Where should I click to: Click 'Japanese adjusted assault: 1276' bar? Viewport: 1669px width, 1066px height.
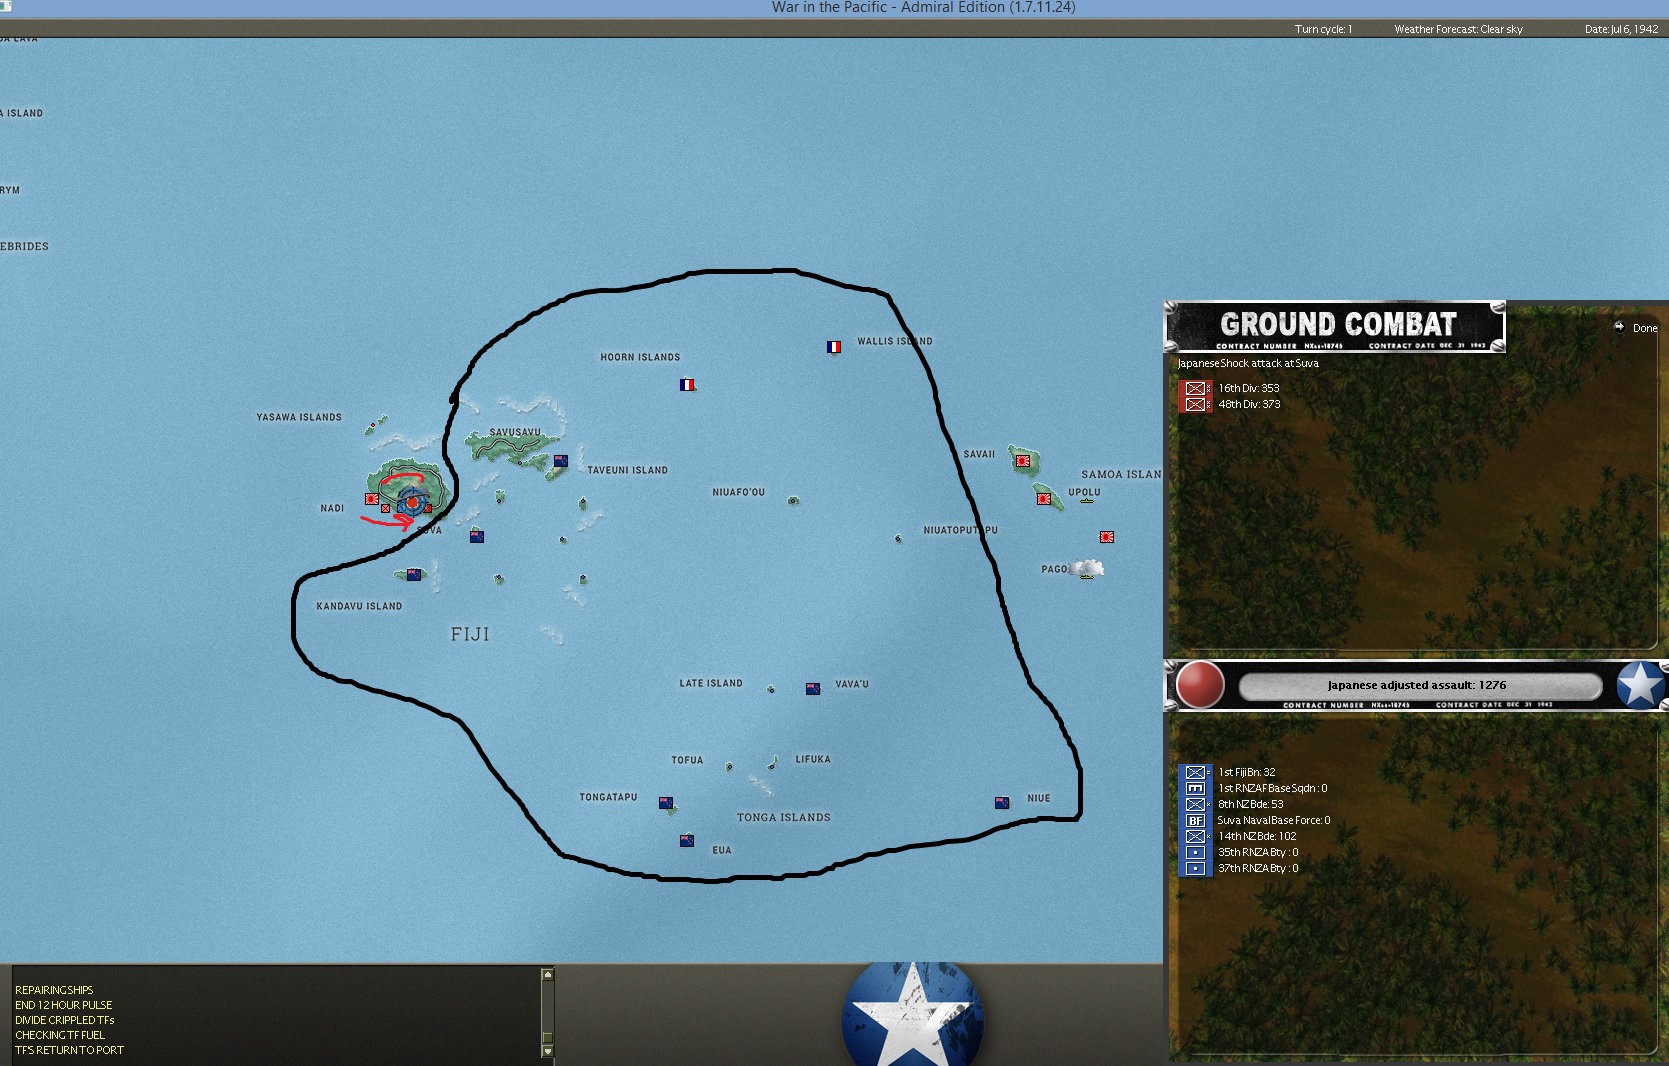(x=1419, y=685)
